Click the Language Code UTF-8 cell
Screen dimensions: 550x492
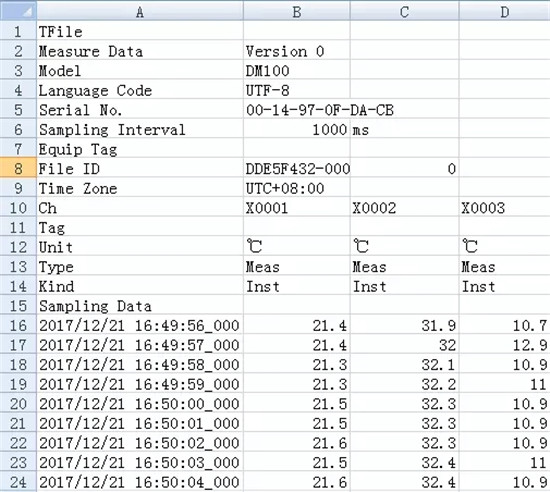tap(296, 90)
